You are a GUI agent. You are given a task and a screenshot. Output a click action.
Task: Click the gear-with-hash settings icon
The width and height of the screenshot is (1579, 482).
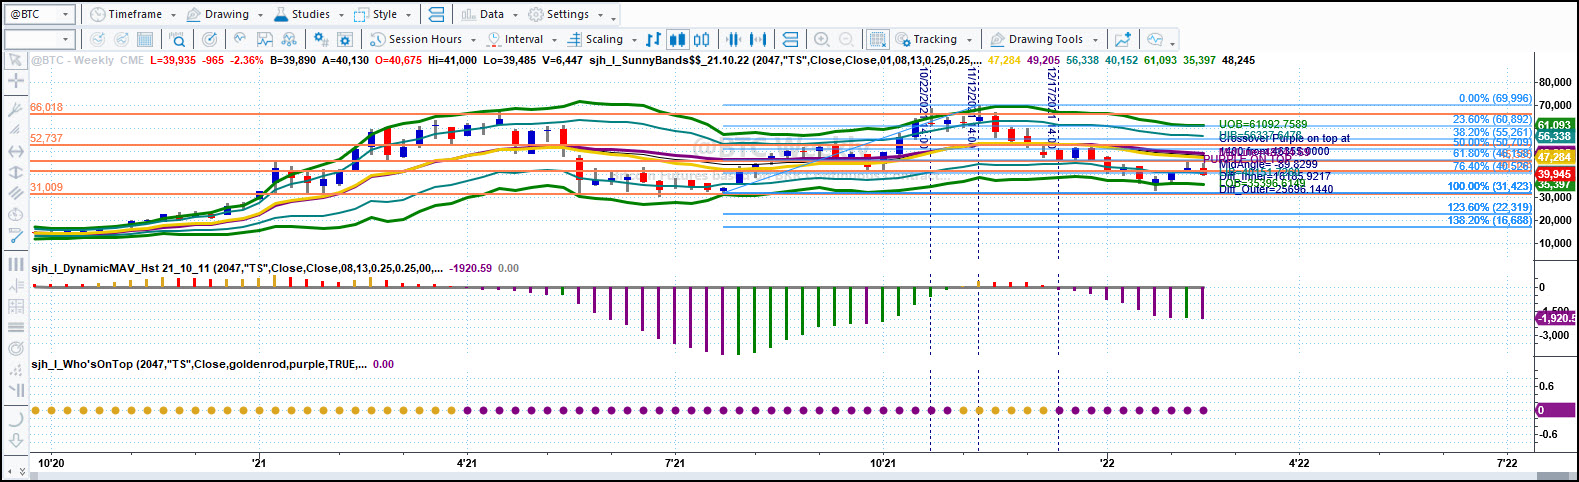pyautogui.click(x=321, y=39)
